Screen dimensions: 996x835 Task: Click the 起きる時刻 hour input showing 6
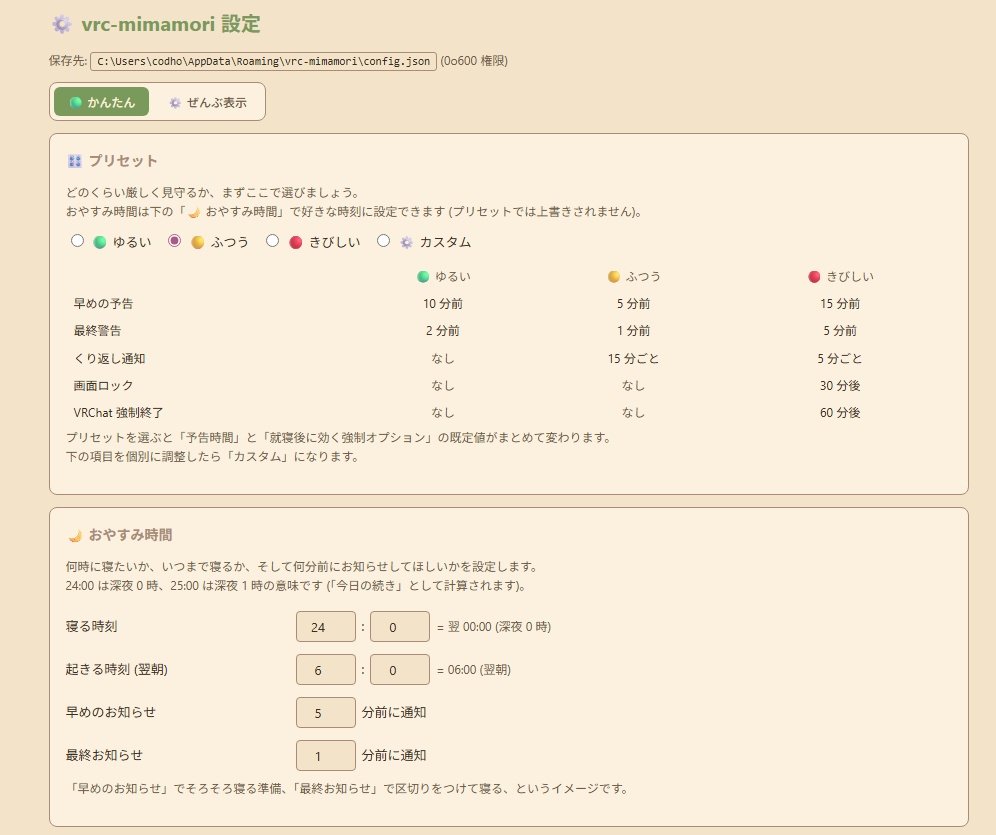(x=325, y=669)
